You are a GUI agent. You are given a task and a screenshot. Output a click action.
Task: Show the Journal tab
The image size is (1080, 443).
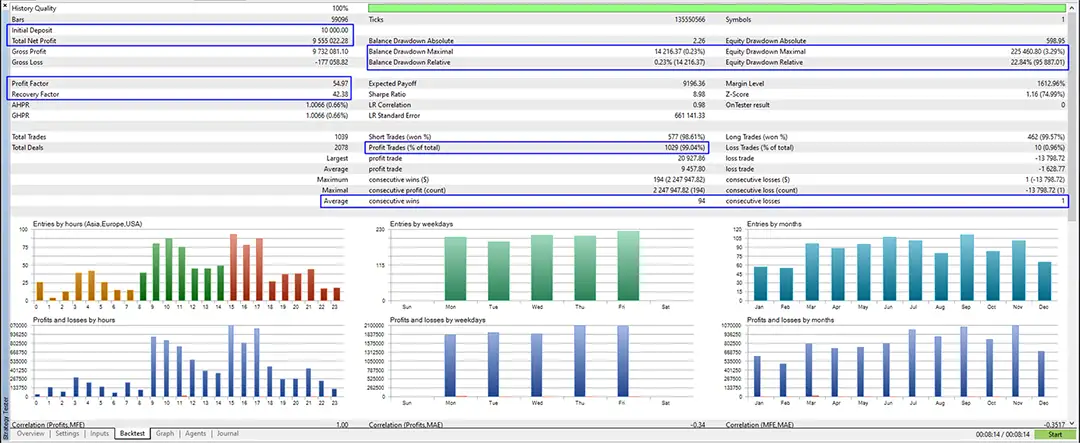(227, 434)
